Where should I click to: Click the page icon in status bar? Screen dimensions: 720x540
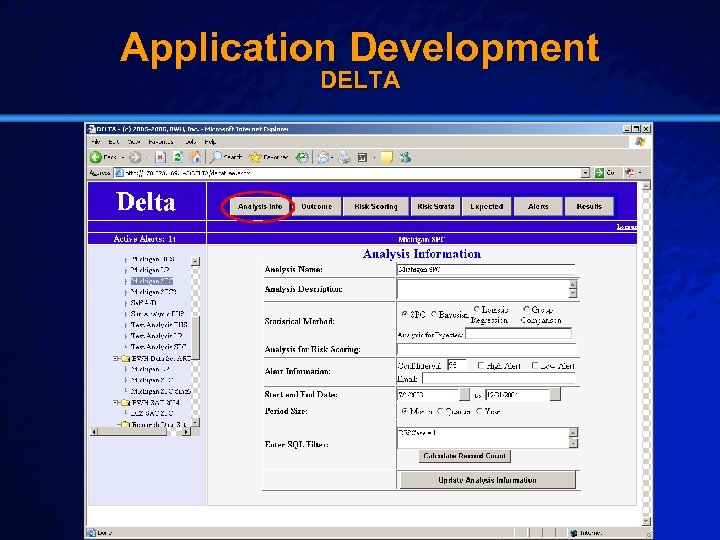coord(91,533)
